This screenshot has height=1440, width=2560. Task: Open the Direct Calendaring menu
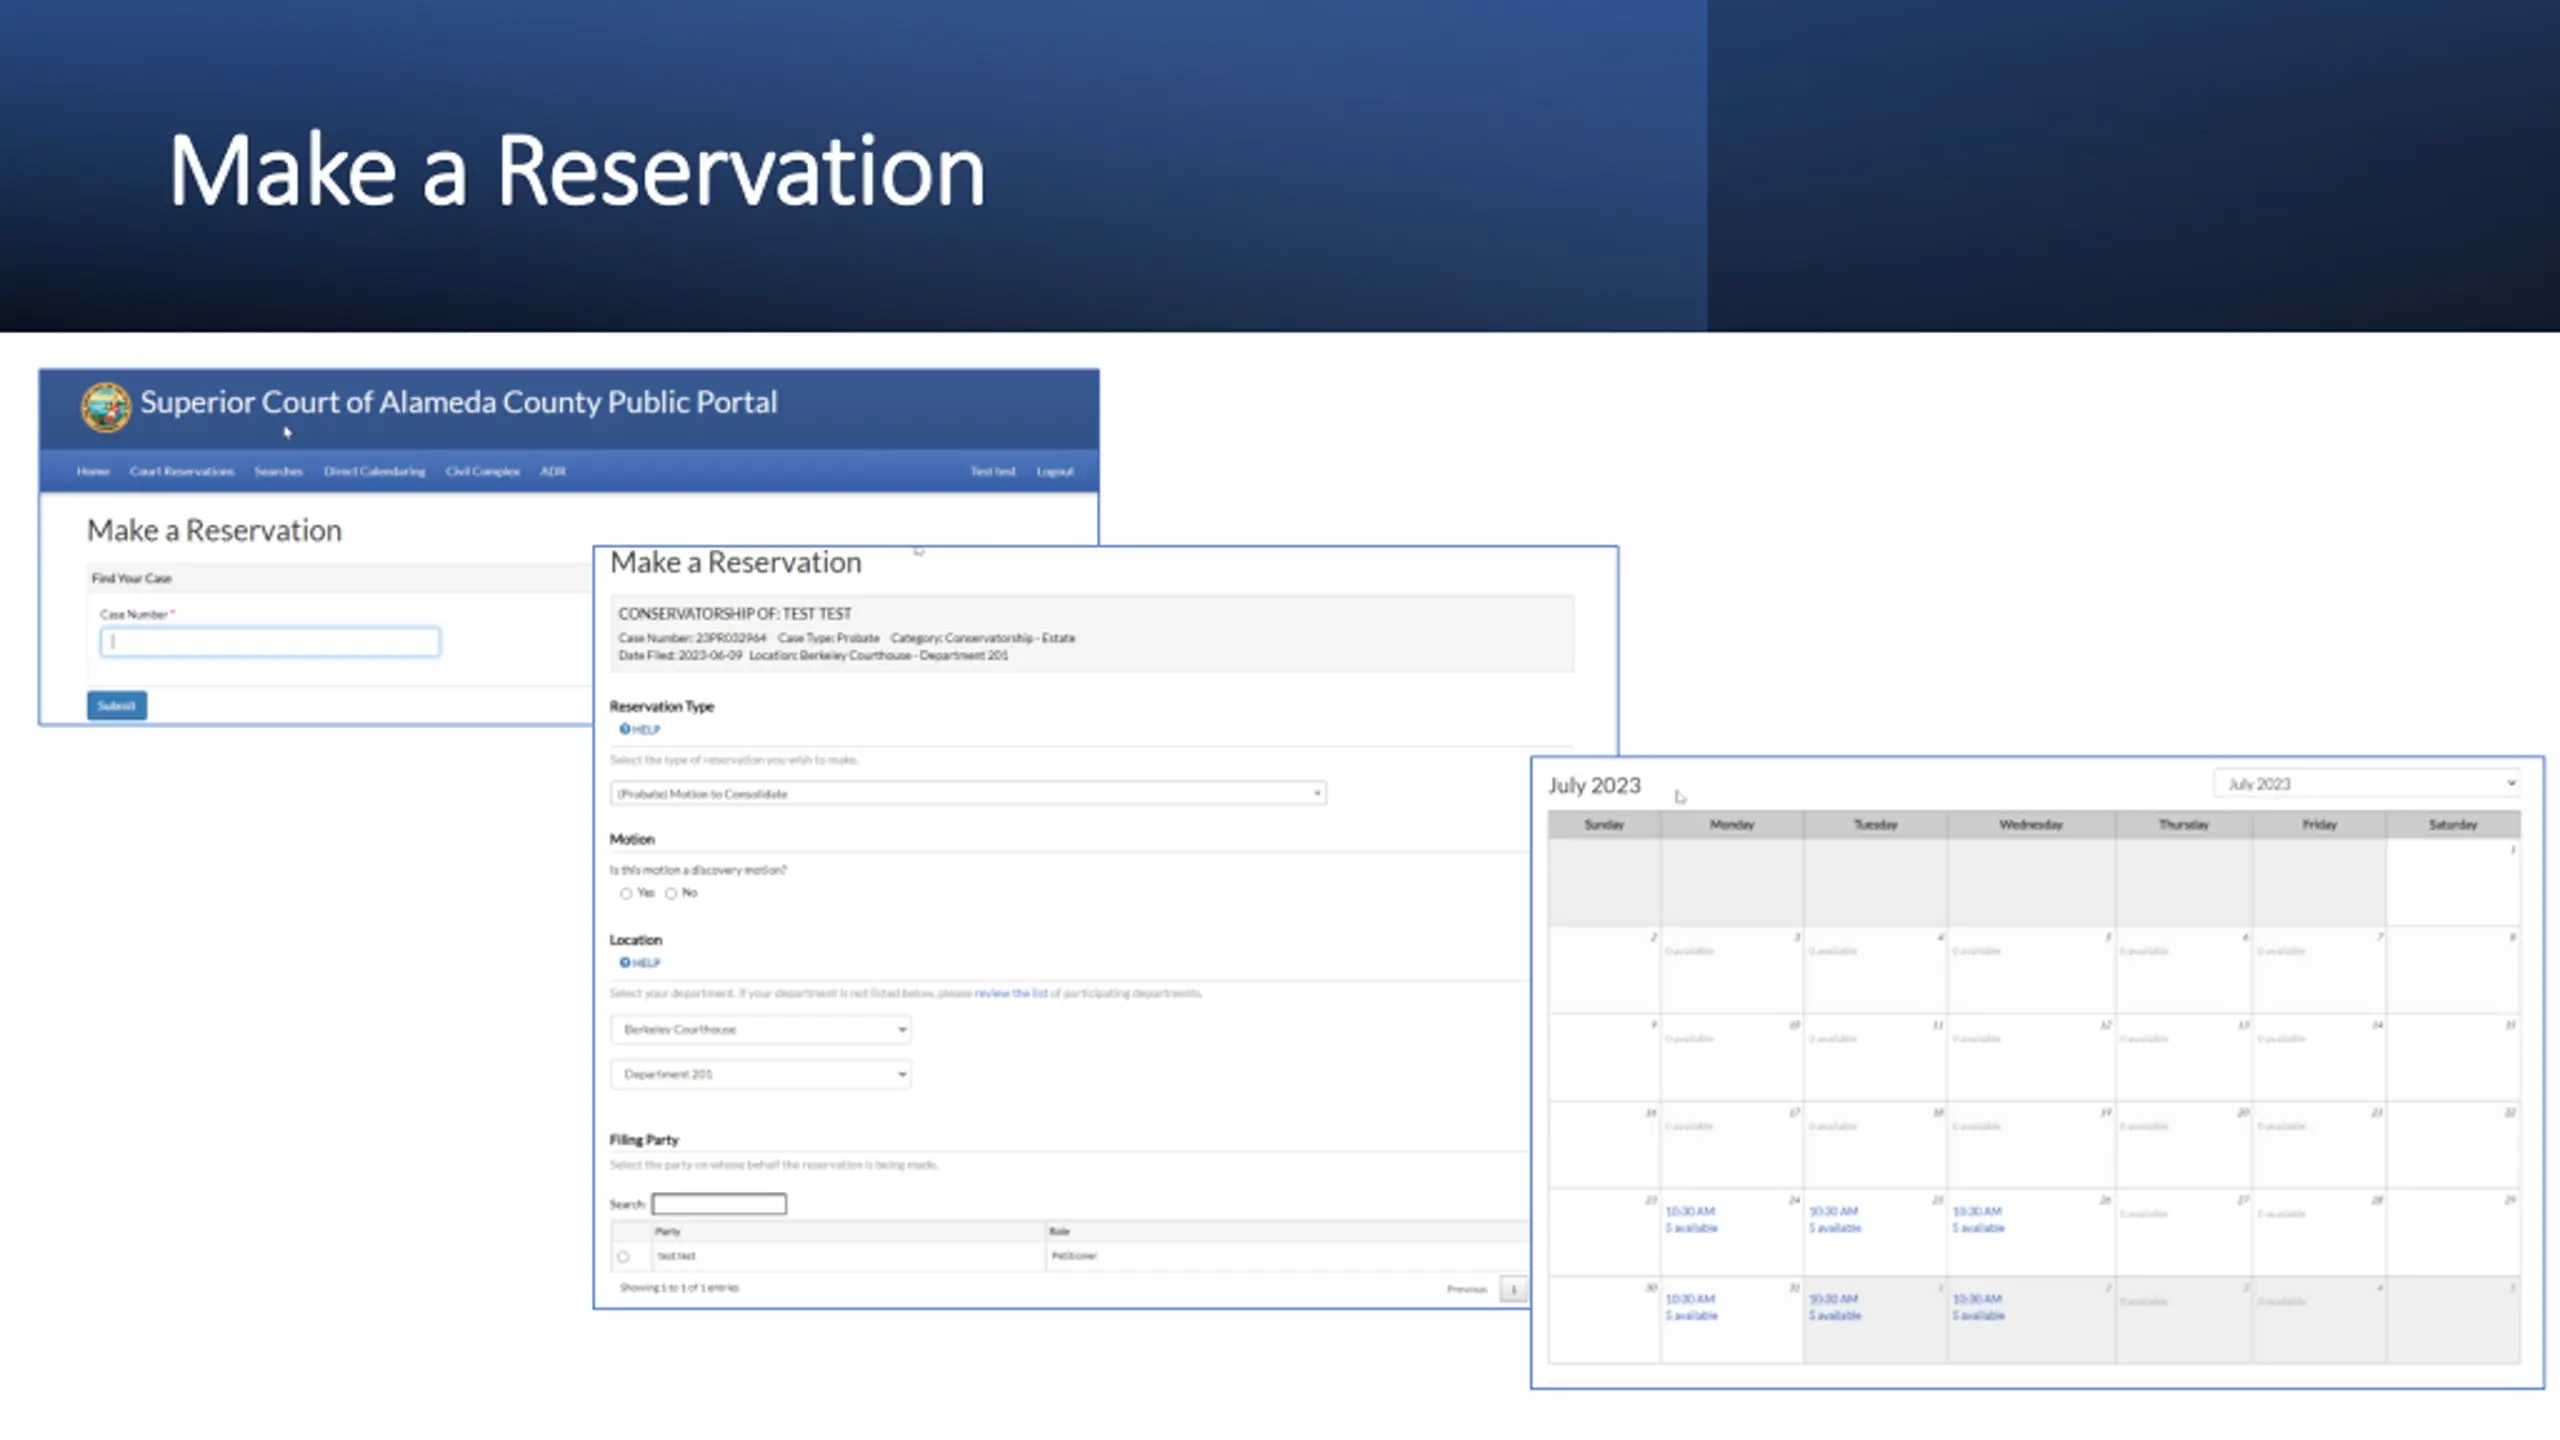(x=374, y=471)
